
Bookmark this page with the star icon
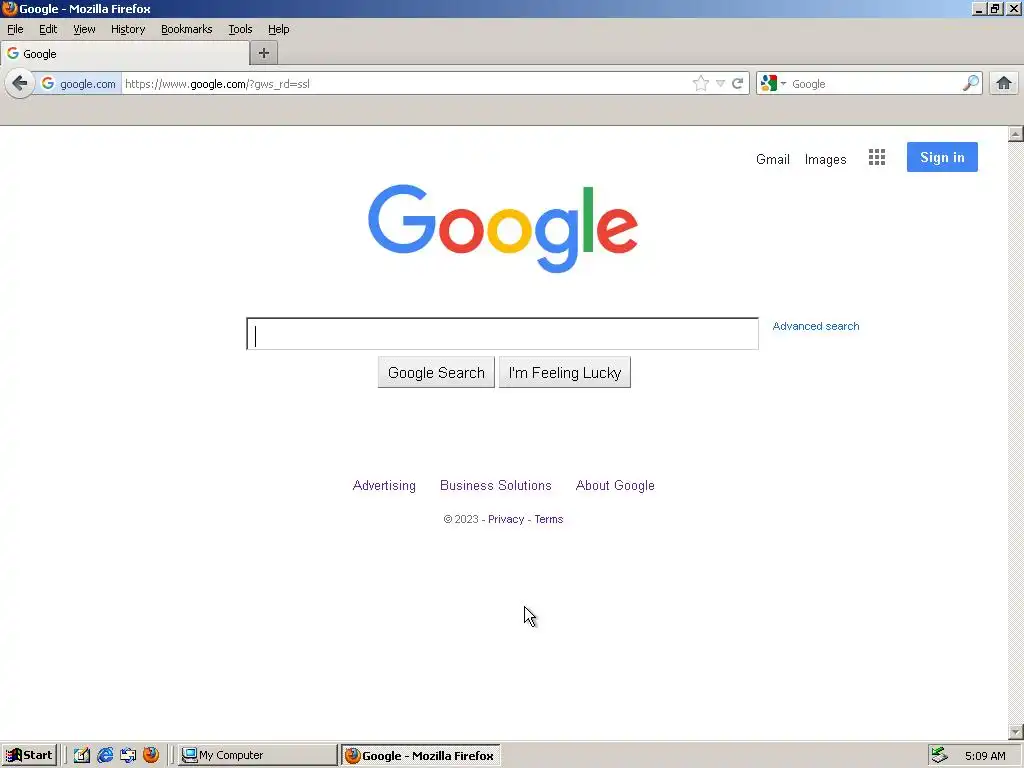pyautogui.click(x=701, y=84)
